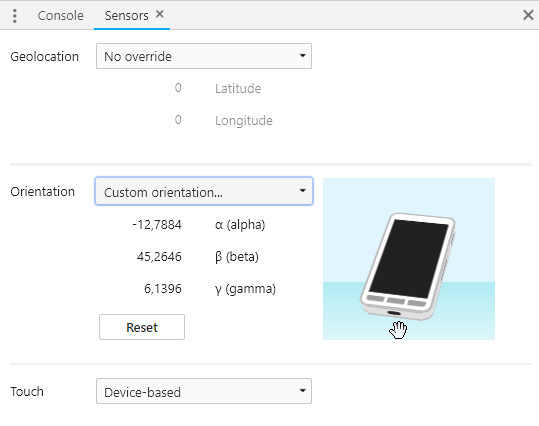Click the Longitude input field
The height and width of the screenshot is (426, 539).
click(141, 120)
